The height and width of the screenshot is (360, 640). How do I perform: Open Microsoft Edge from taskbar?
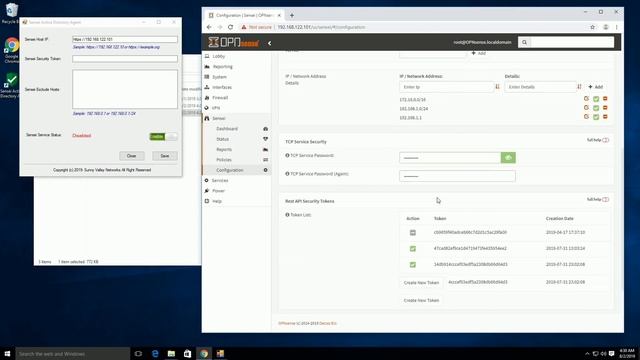click(155, 353)
